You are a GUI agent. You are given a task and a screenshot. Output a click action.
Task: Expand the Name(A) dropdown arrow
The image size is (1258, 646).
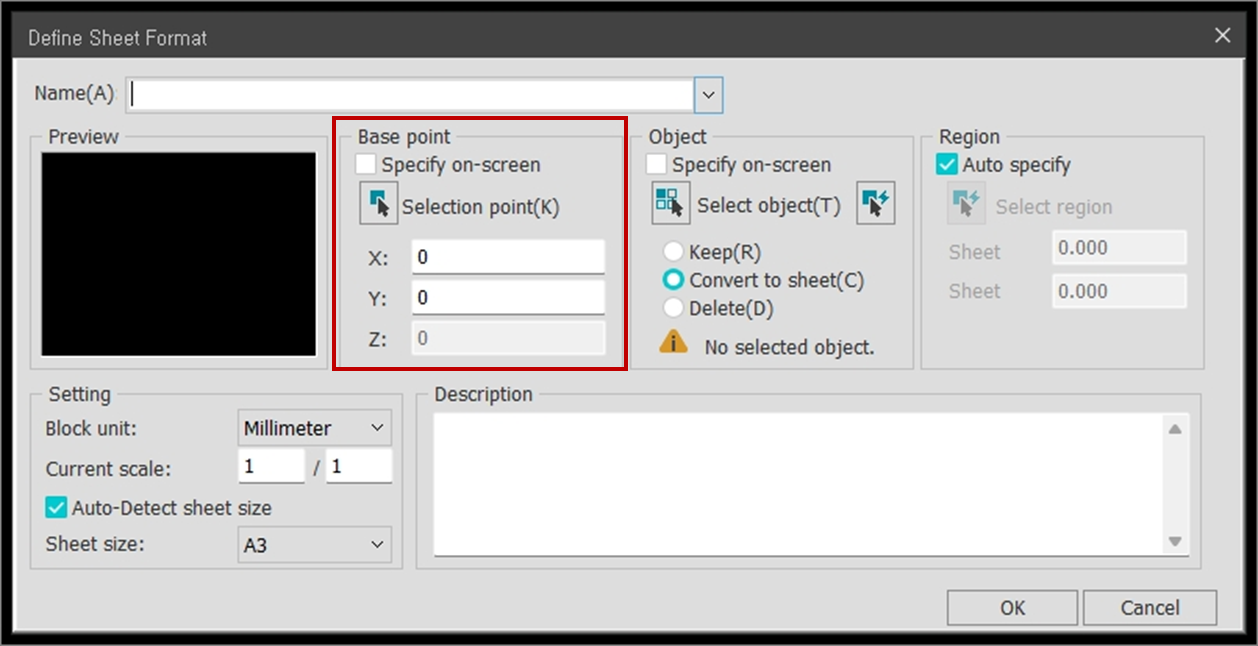point(708,95)
